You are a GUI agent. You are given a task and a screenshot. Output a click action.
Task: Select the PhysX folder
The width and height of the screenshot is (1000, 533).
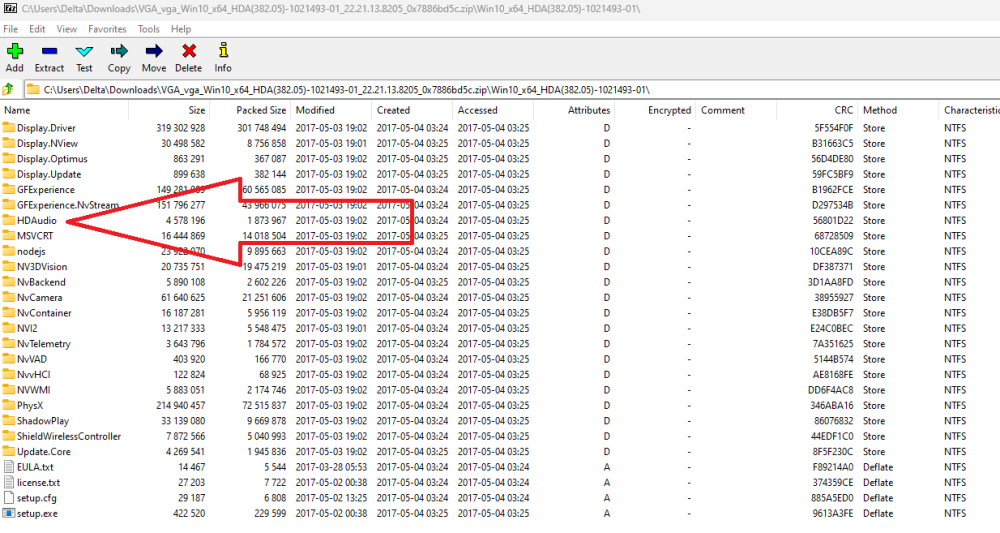click(30, 405)
